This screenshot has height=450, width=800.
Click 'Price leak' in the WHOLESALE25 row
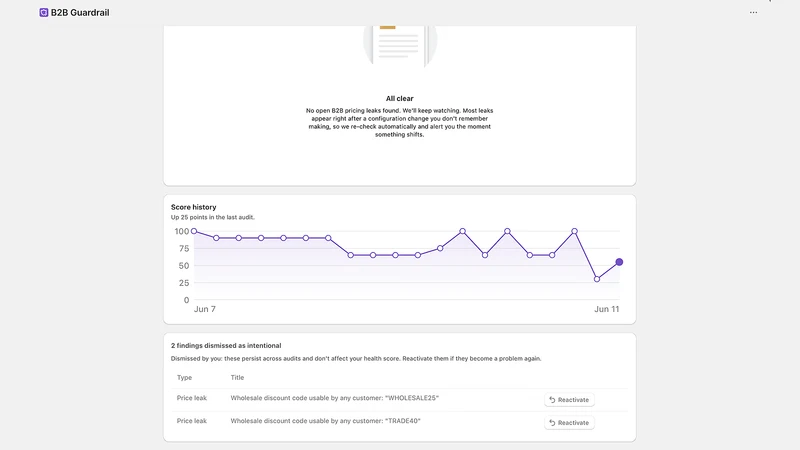[192, 398]
